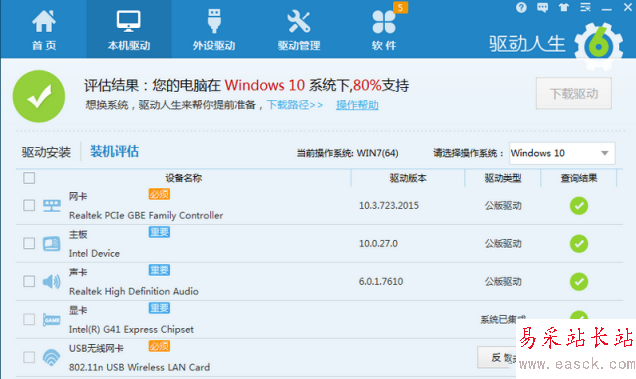Check the Intel Device motherboard row
The image size is (636, 379).
29,243
